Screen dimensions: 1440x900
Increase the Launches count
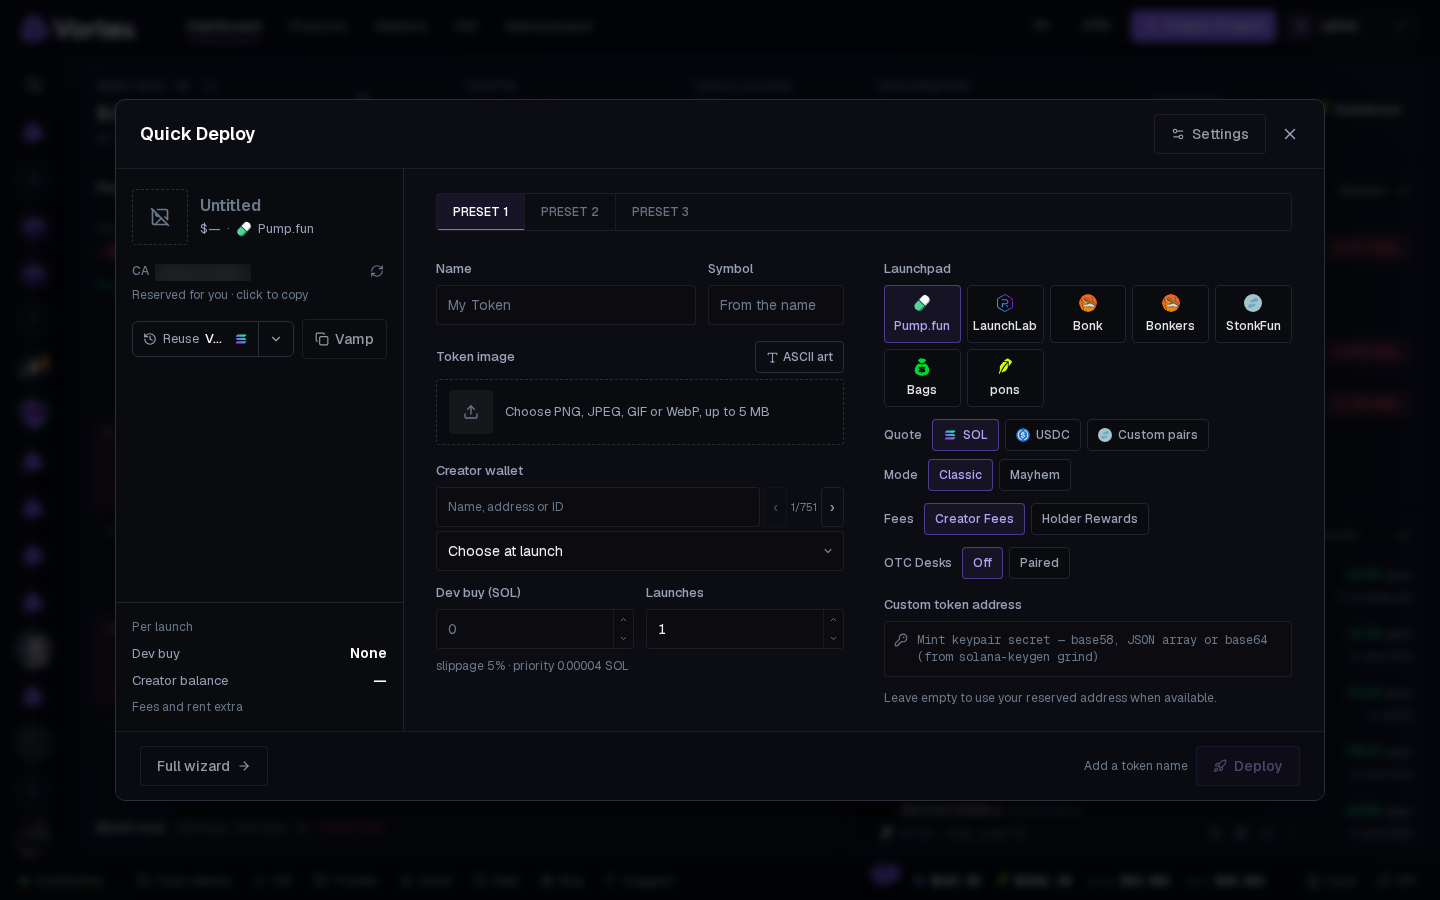click(833, 620)
